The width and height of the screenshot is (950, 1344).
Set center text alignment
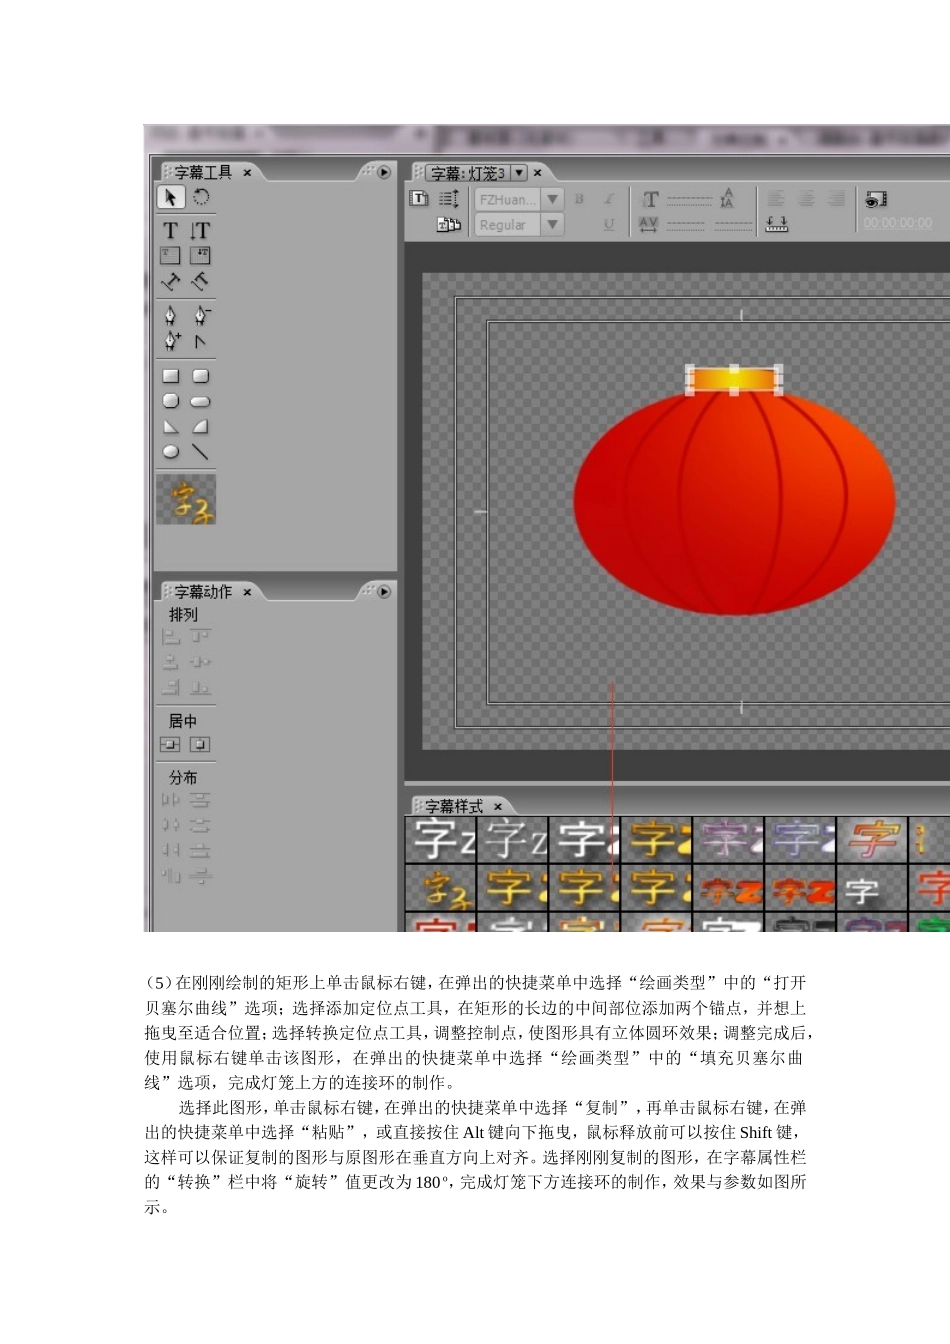tap(806, 199)
